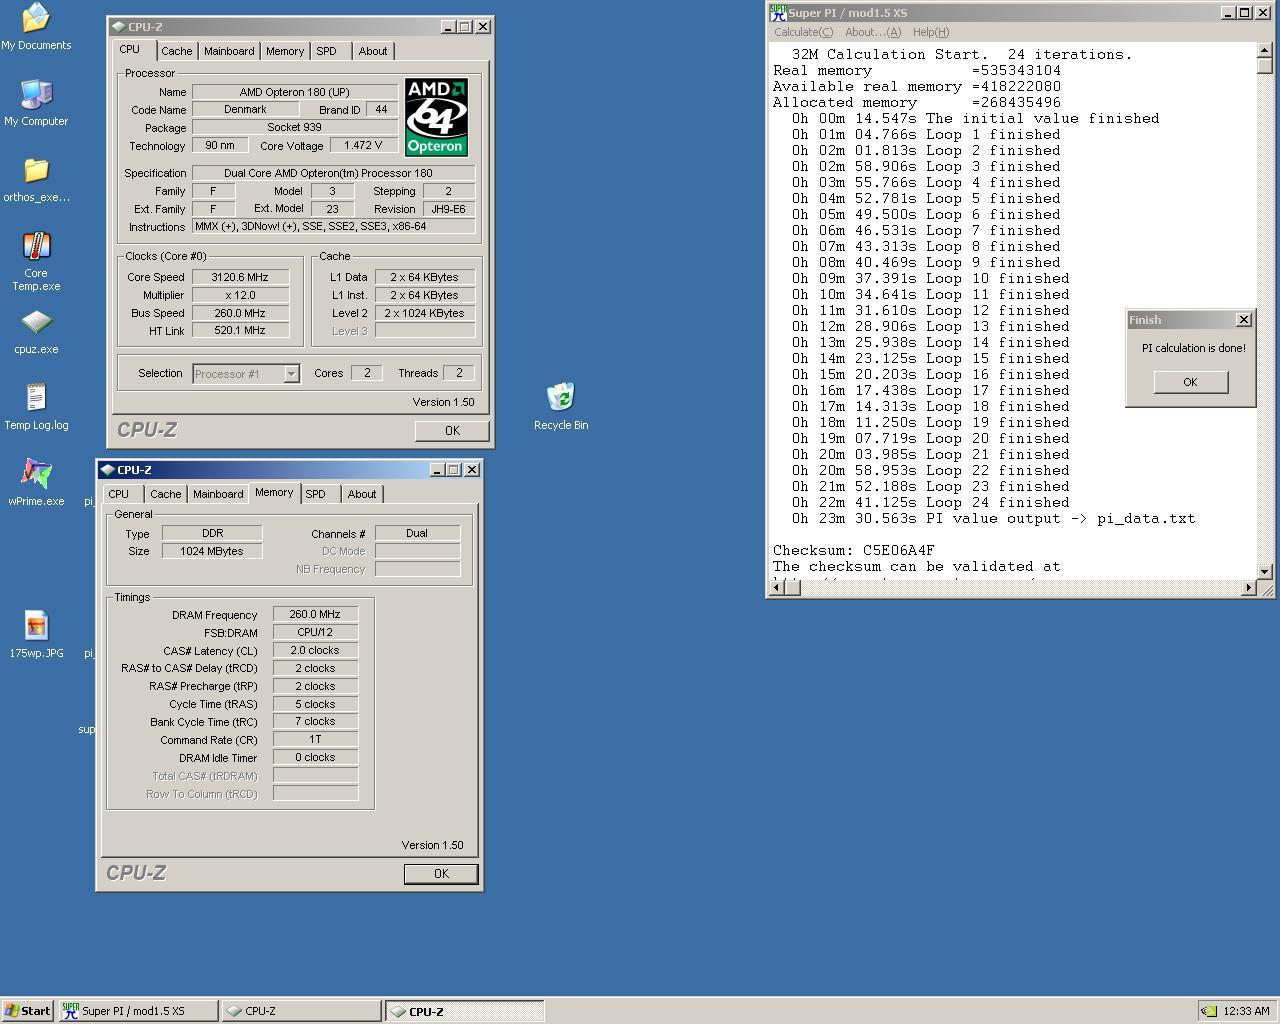1280x1024 pixels.
Task: Click the Command Rate value 1T
Action: click(x=315, y=739)
